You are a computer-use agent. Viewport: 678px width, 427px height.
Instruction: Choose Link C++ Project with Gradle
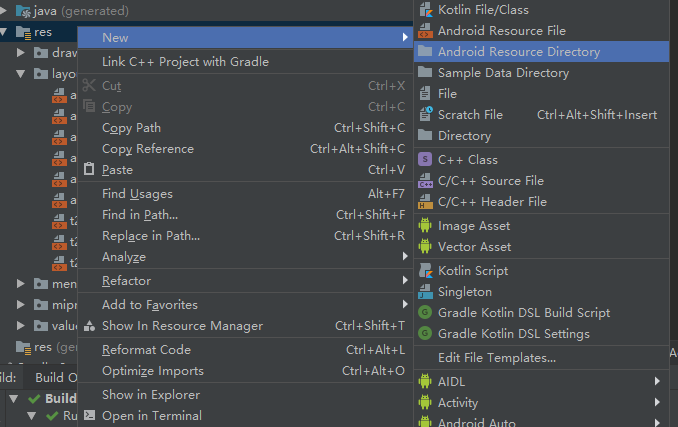click(x=245, y=62)
